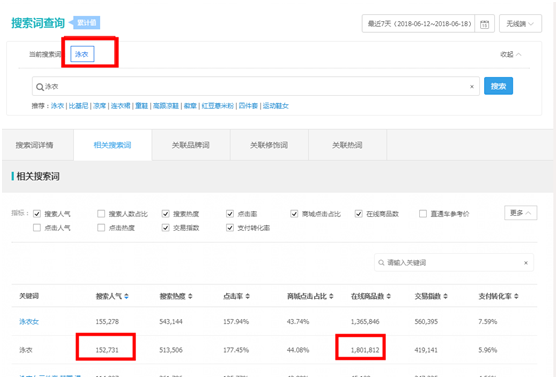Focus the 请输入关键词 filter input
Screen dimensions: 558x379
click(x=454, y=263)
